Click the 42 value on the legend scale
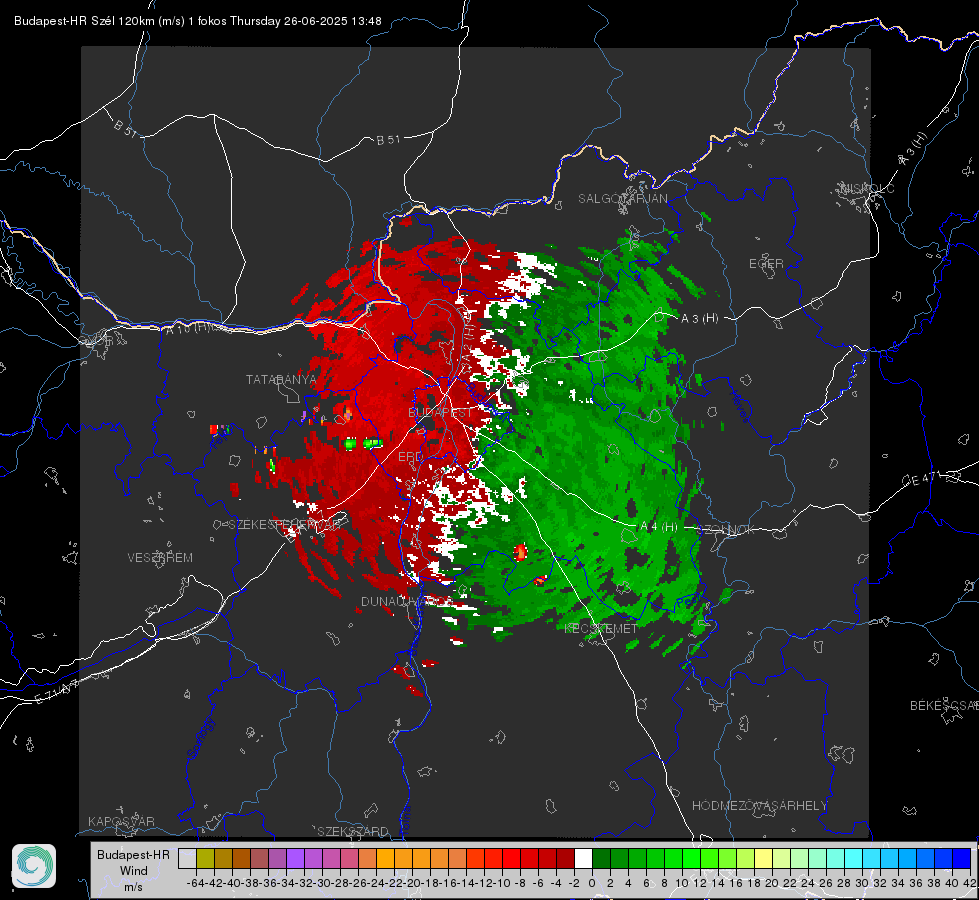Screen dimensions: 979x900 [x=970, y=883]
